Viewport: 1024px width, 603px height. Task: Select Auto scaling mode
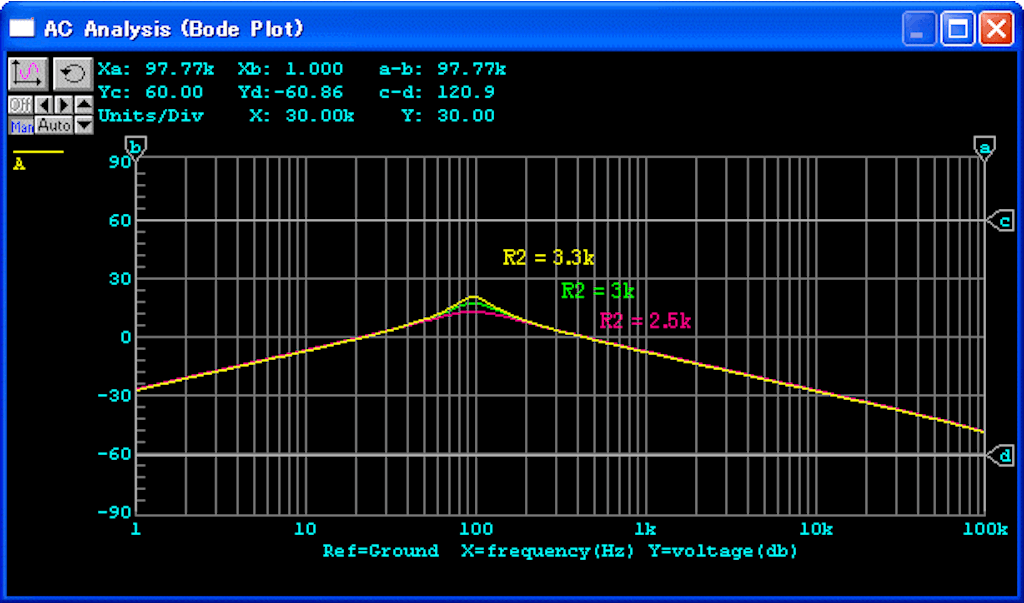54,125
